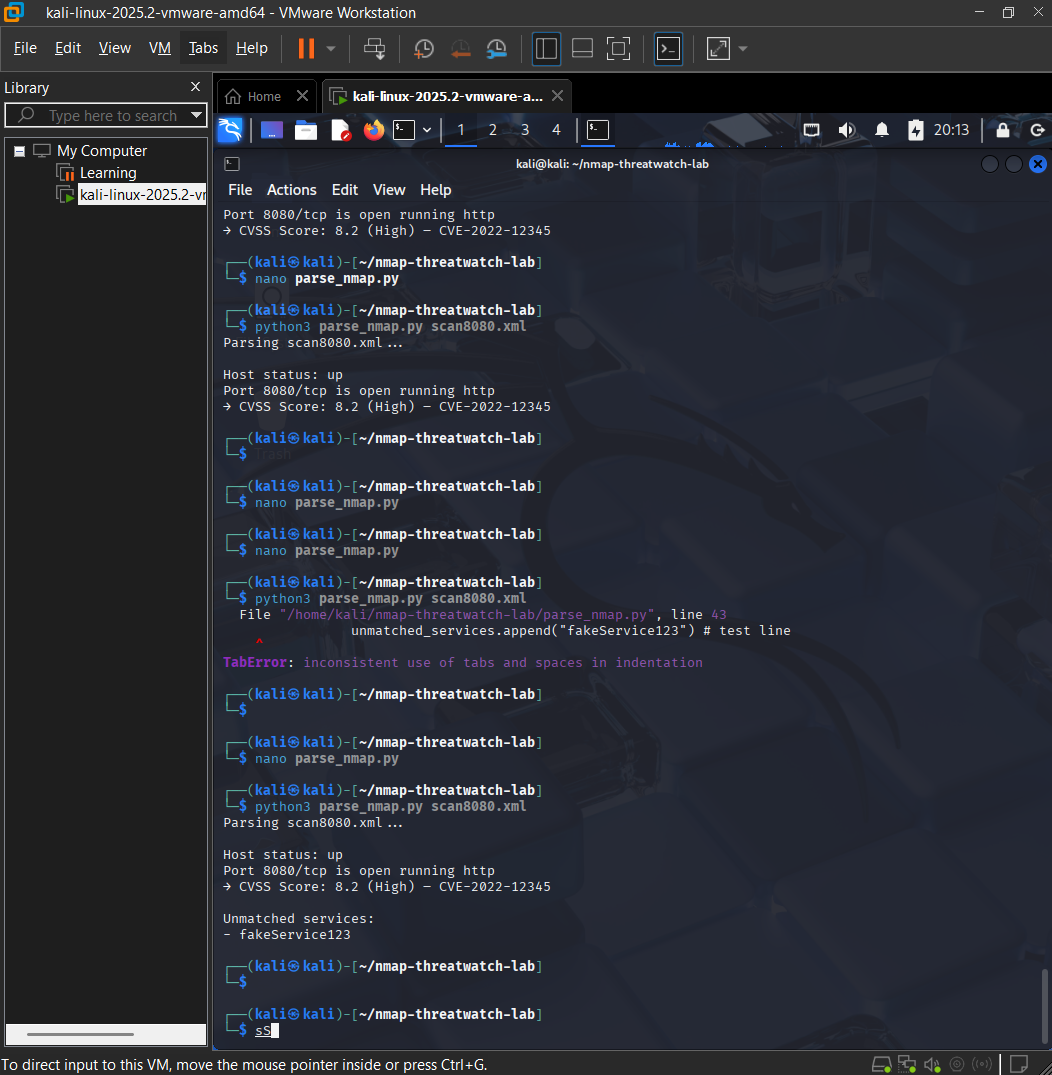
Task: Open the terminal Actions menu
Action: coord(291,190)
